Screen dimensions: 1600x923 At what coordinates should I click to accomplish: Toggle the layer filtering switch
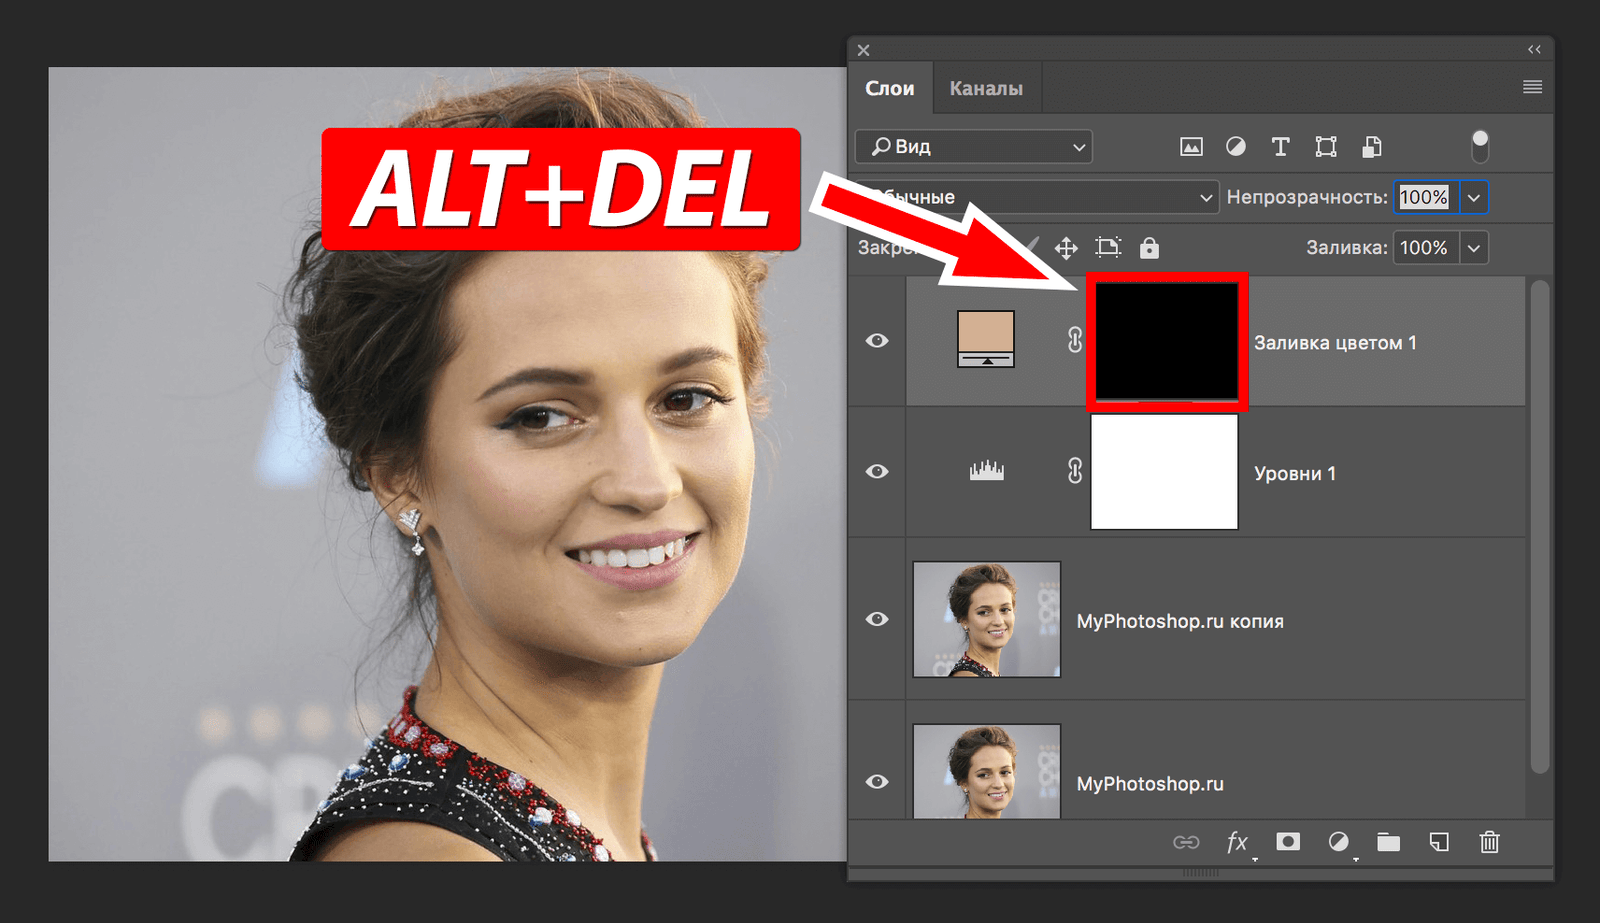tap(1480, 145)
